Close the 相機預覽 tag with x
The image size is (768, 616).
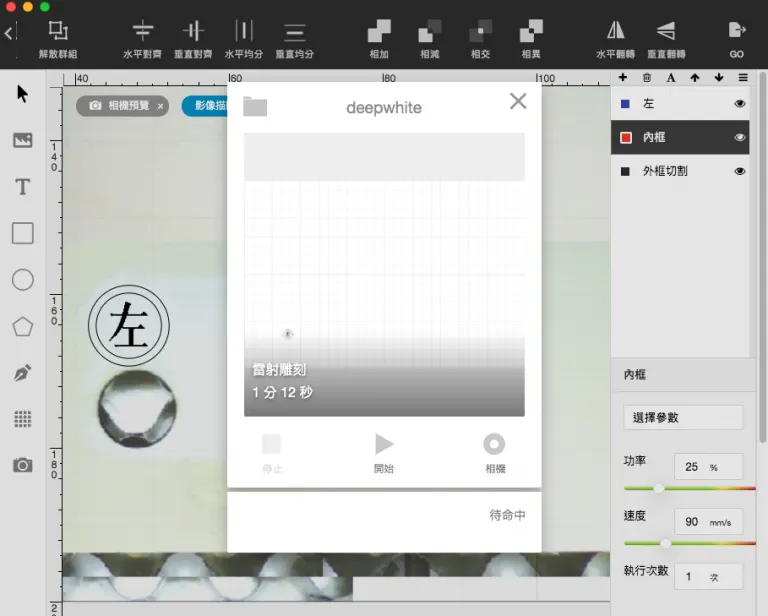tap(161, 106)
